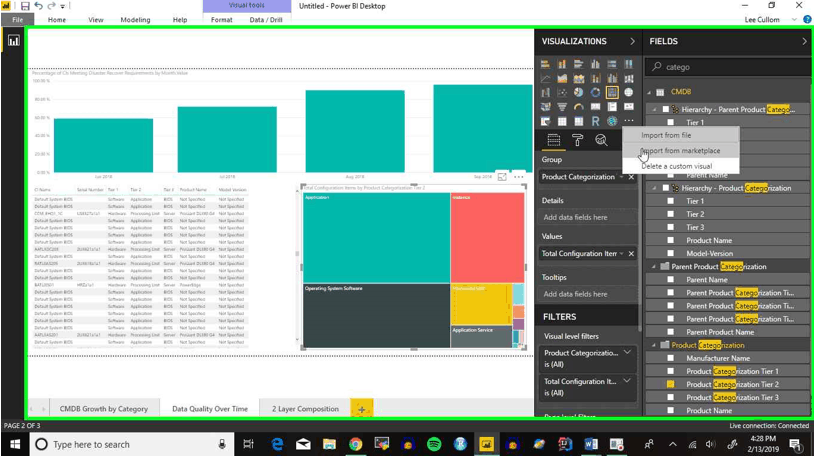Choose Delete a custom visual
Viewport: 816px width, 456px height.
[681, 166]
